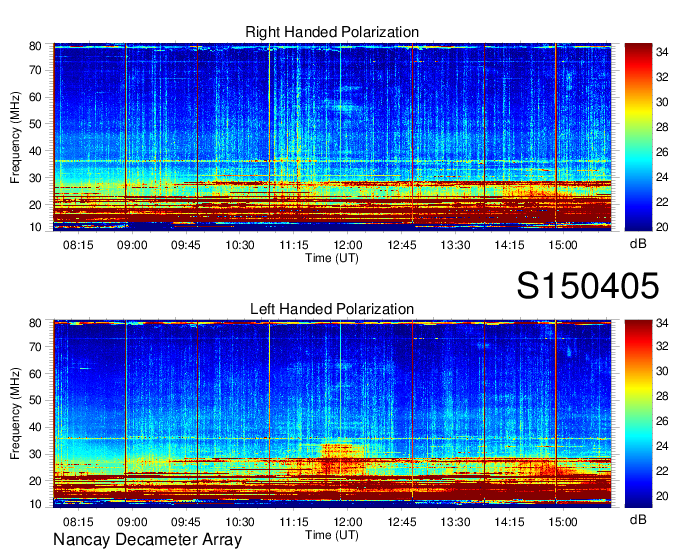This screenshot has width=680, height=552.
Task: Click the 40 MHz tick label on top plot
Action: (35, 151)
